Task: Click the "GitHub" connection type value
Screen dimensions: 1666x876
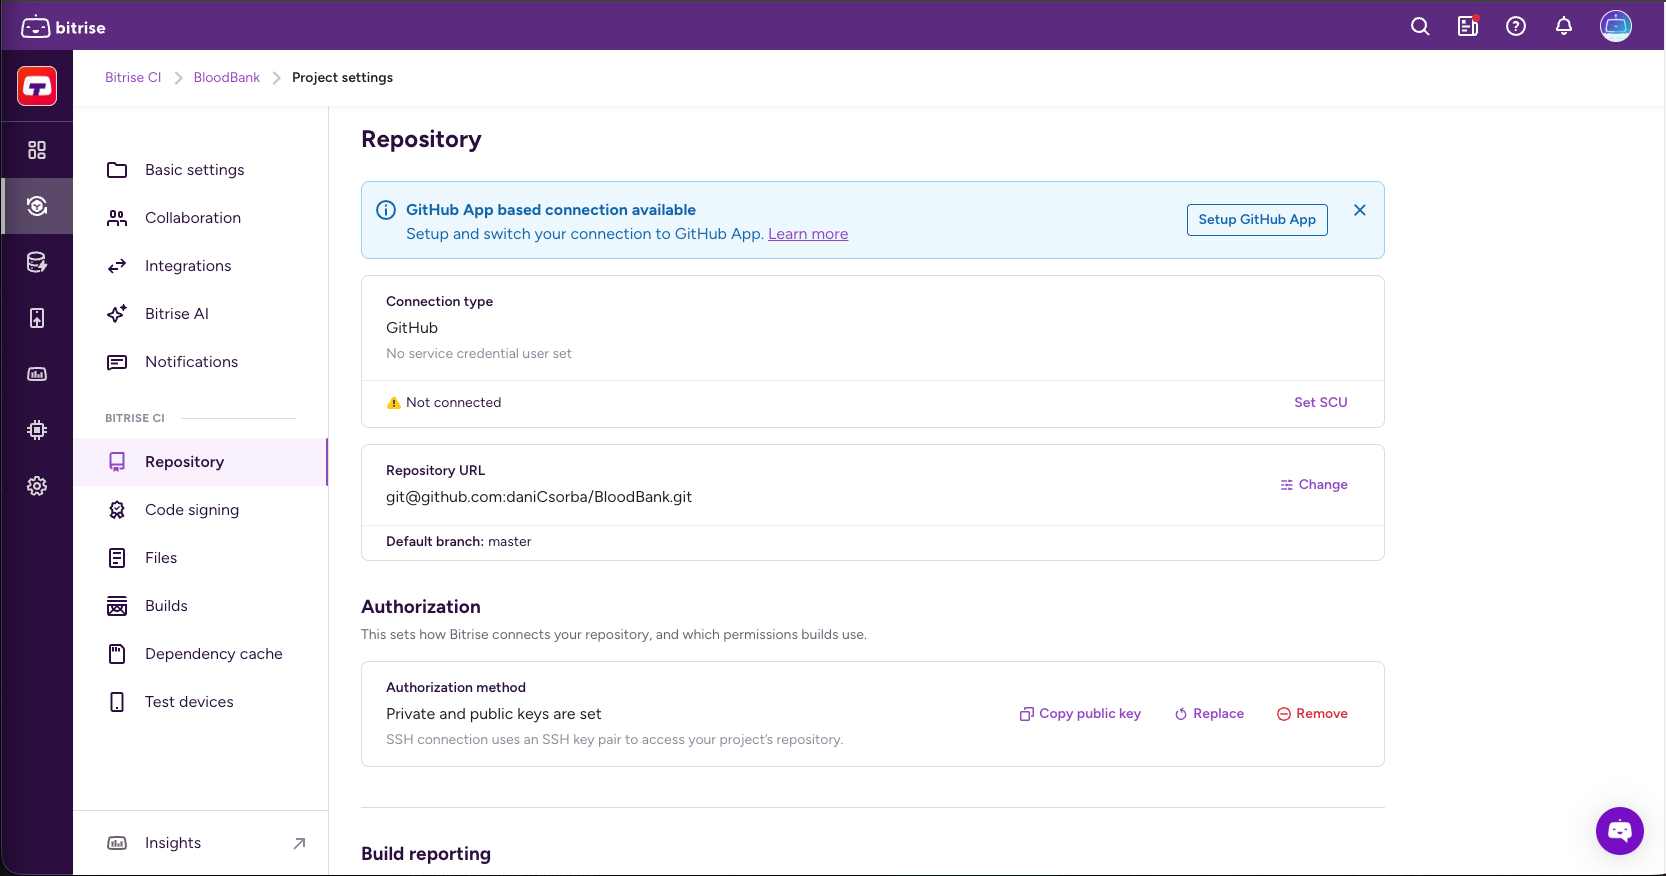Action: click(x=412, y=328)
